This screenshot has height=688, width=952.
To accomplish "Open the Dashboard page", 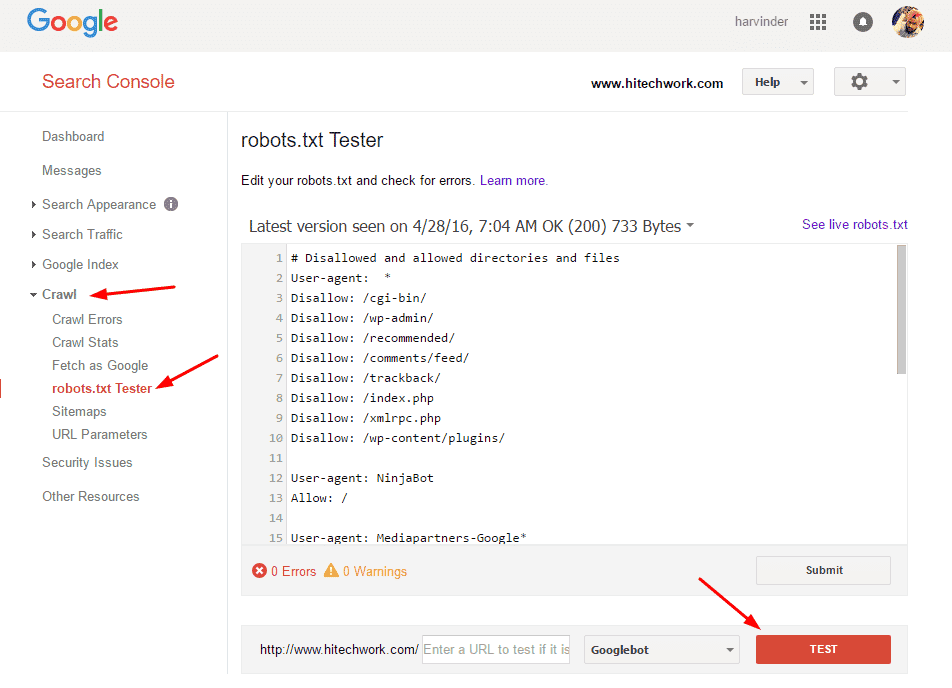I will pos(73,137).
